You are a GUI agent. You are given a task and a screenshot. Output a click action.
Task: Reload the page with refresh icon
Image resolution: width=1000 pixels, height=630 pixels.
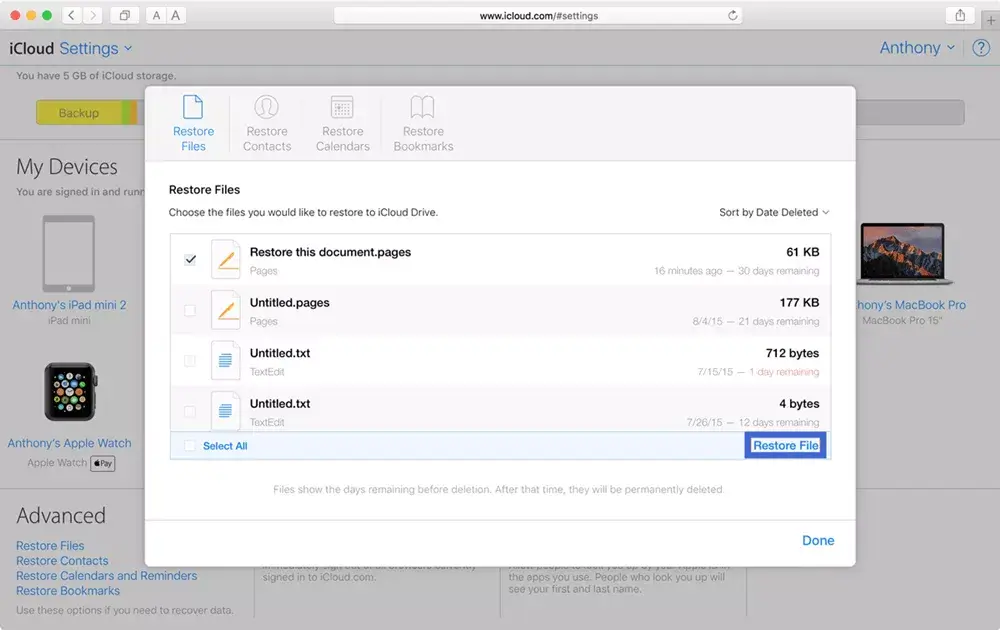732,15
